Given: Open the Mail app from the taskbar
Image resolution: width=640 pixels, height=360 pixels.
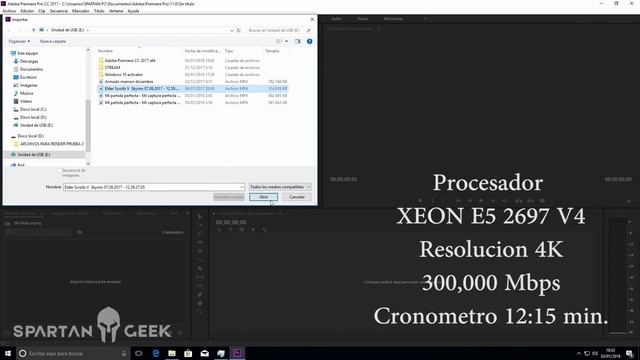Looking at the screenshot, I should point(204,353).
